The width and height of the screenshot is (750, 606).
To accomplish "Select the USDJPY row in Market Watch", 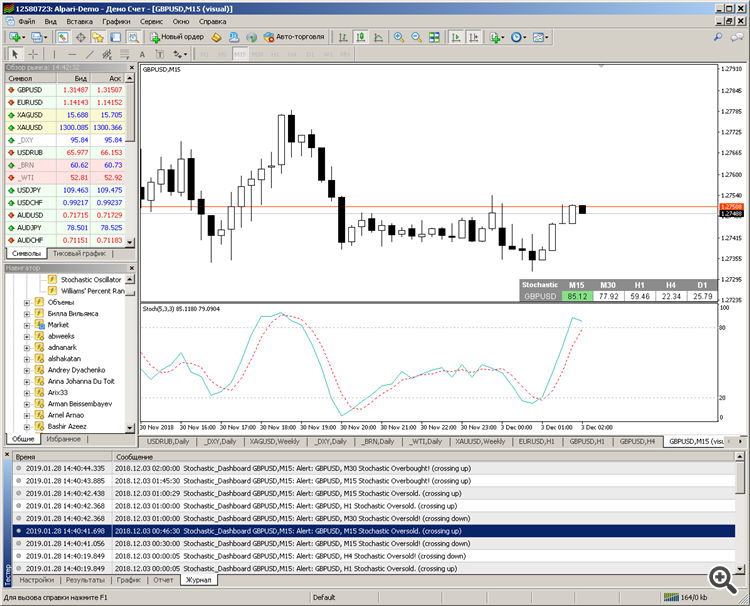I will pyautogui.click(x=30, y=189).
